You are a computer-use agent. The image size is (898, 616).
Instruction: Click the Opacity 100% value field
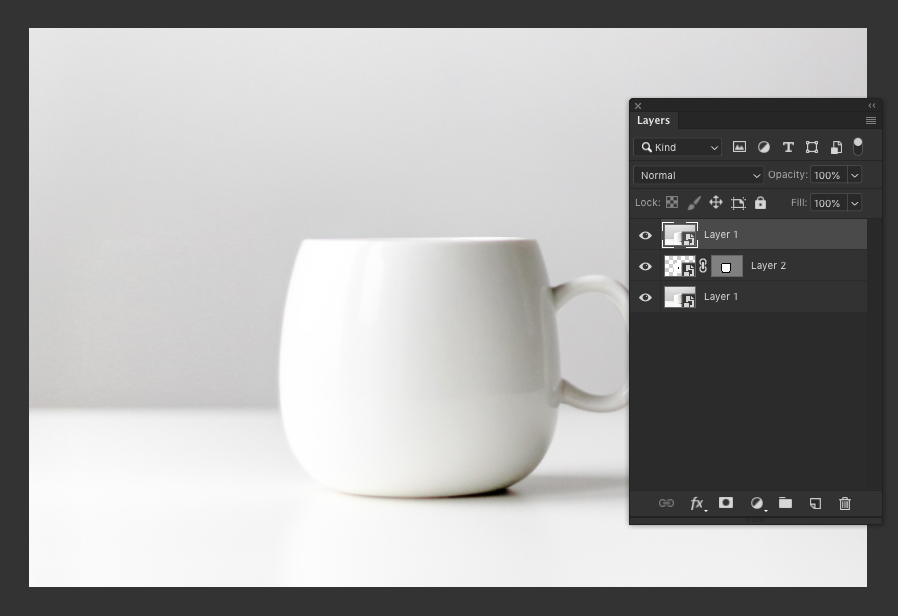click(x=828, y=175)
